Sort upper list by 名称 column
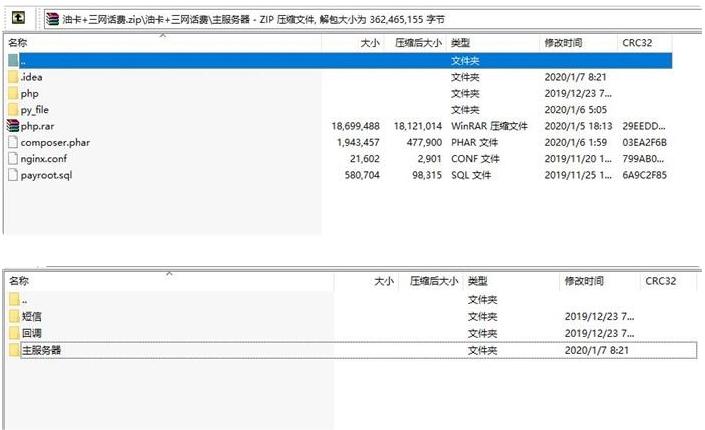 [17, 44]
